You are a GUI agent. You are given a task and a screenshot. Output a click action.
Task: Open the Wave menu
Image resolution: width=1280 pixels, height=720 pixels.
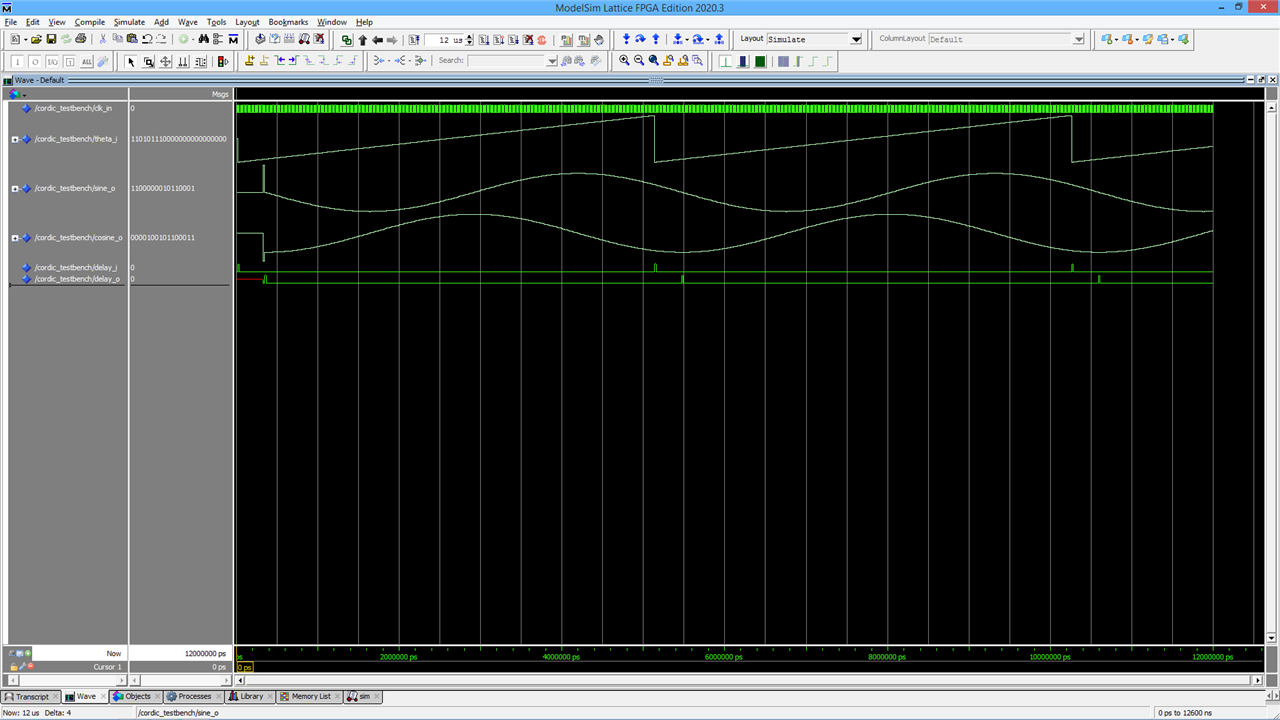(x=187, y=22)
